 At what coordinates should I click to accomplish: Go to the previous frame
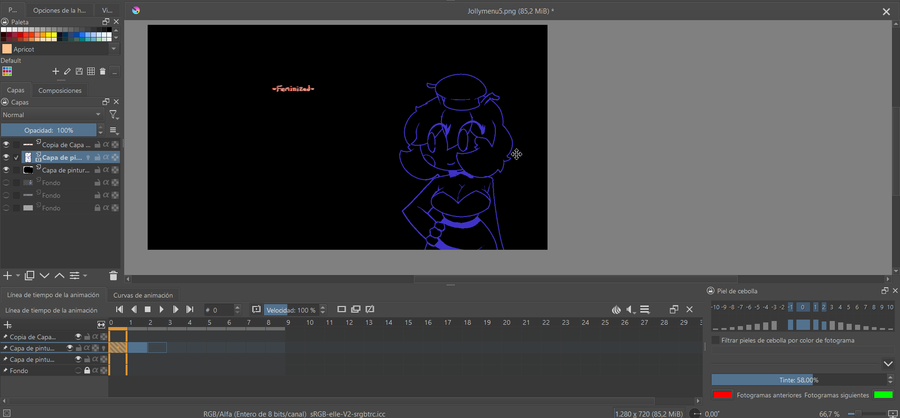click(x=133, y=309)
